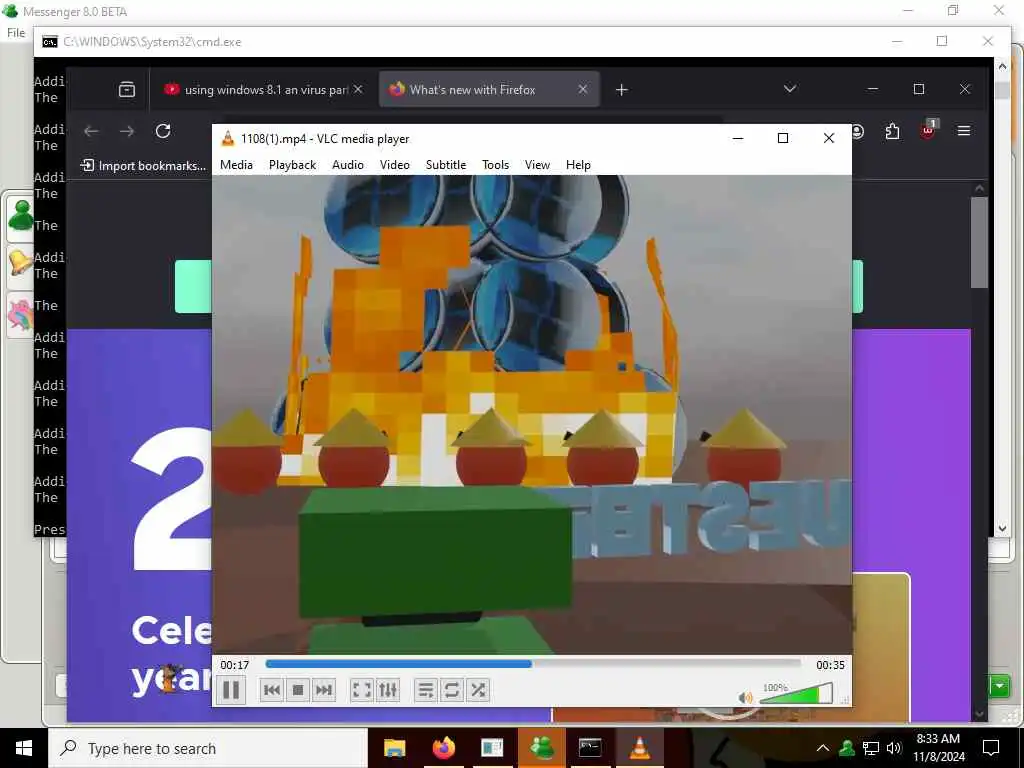
Task: Select the Messenger pink butterfly tab
Action: click(21, 313)
